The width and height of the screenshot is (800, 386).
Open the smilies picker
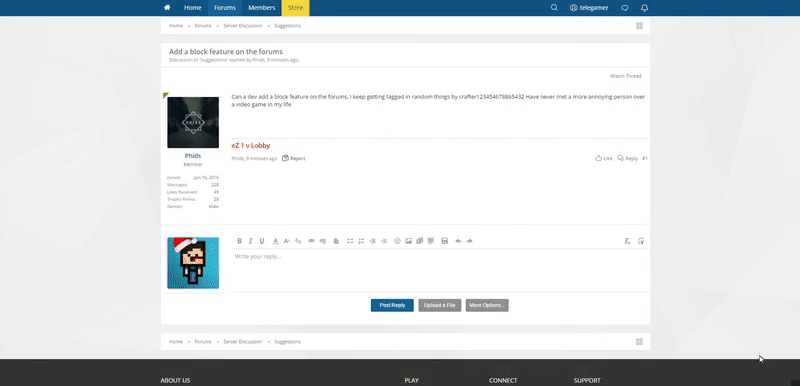tap(397, 241)
